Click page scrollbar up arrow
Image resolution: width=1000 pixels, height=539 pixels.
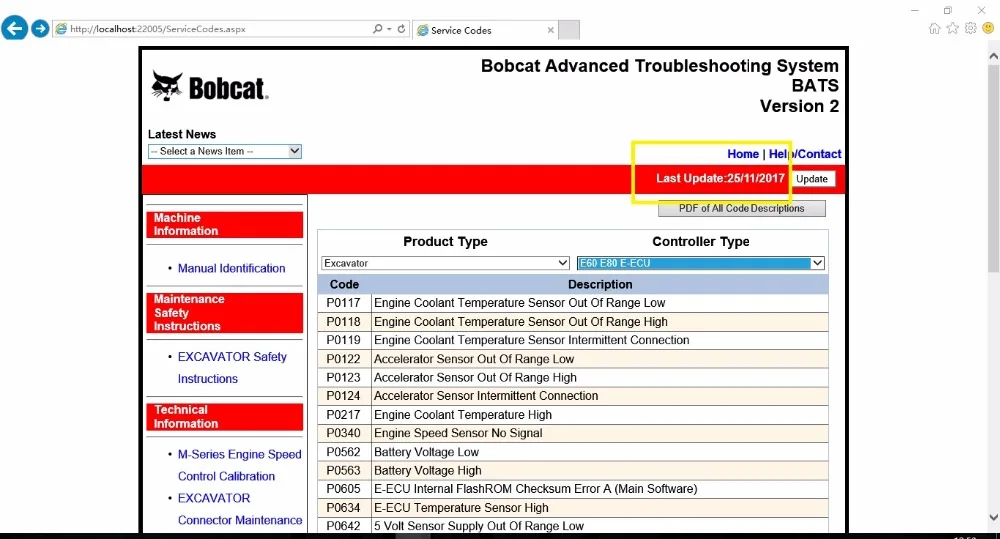(x=993, y=56)
